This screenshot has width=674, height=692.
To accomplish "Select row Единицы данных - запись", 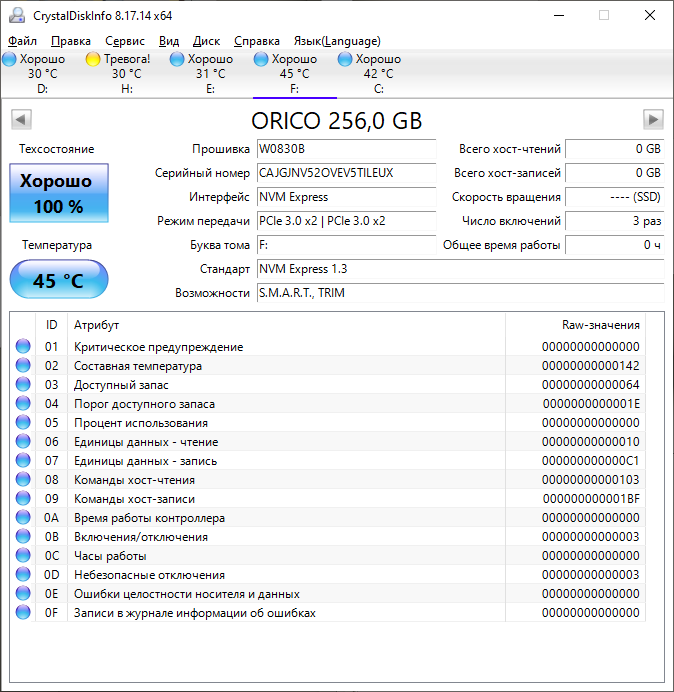I will click(328, 460).
